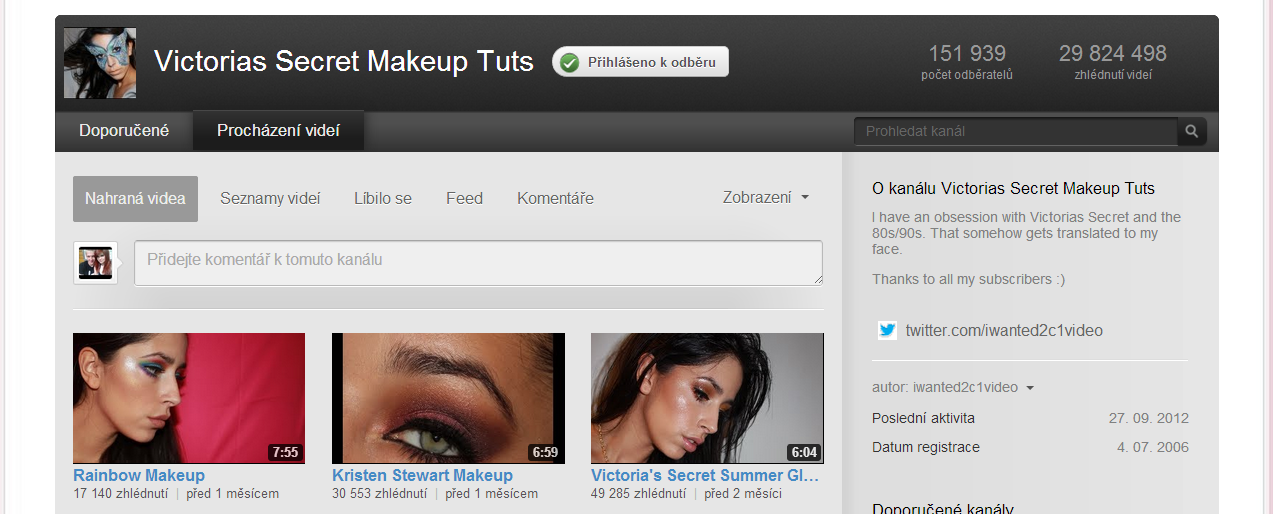
Task: Click the Thanks to all my subscribers text
Action: 968,279
